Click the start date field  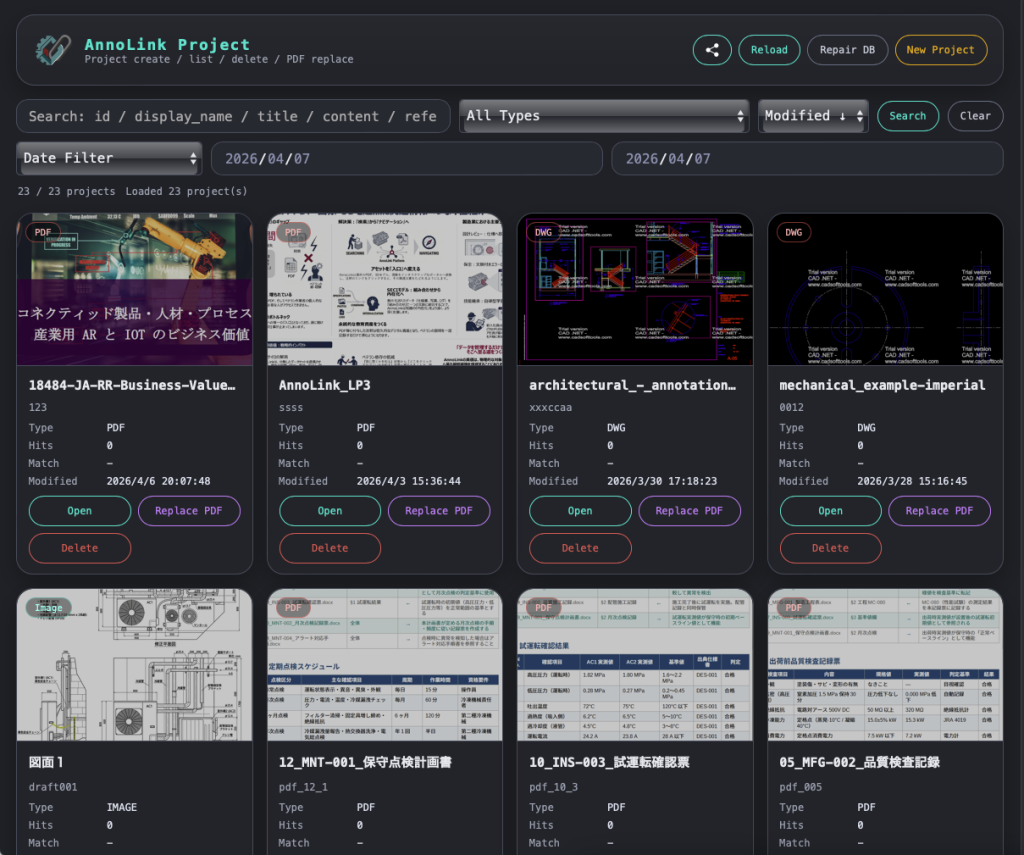click(406, 159)
